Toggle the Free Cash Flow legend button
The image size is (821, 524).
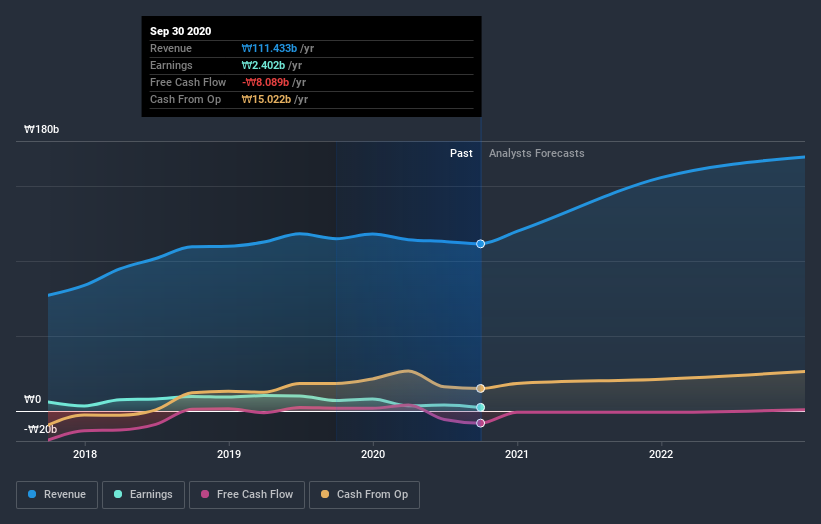coord(247,495)
